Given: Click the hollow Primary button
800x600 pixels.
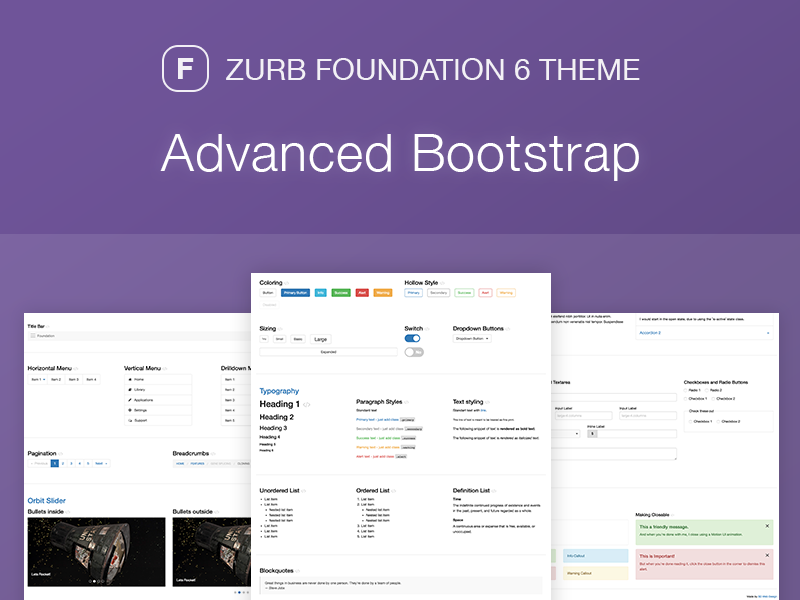Looking at the screenshot, I should point(413,293).
